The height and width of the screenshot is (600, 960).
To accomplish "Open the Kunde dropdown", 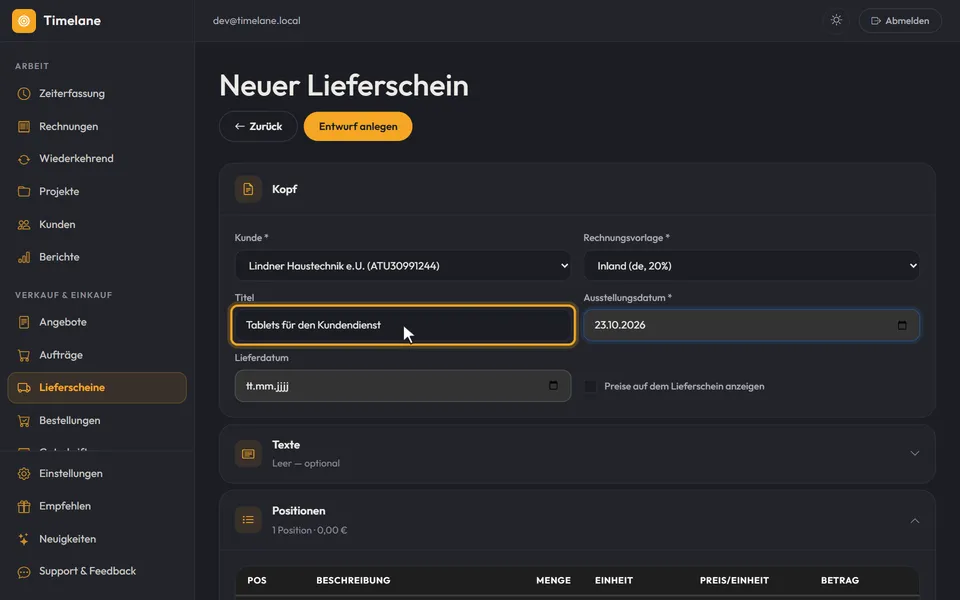I will (403, 266).
